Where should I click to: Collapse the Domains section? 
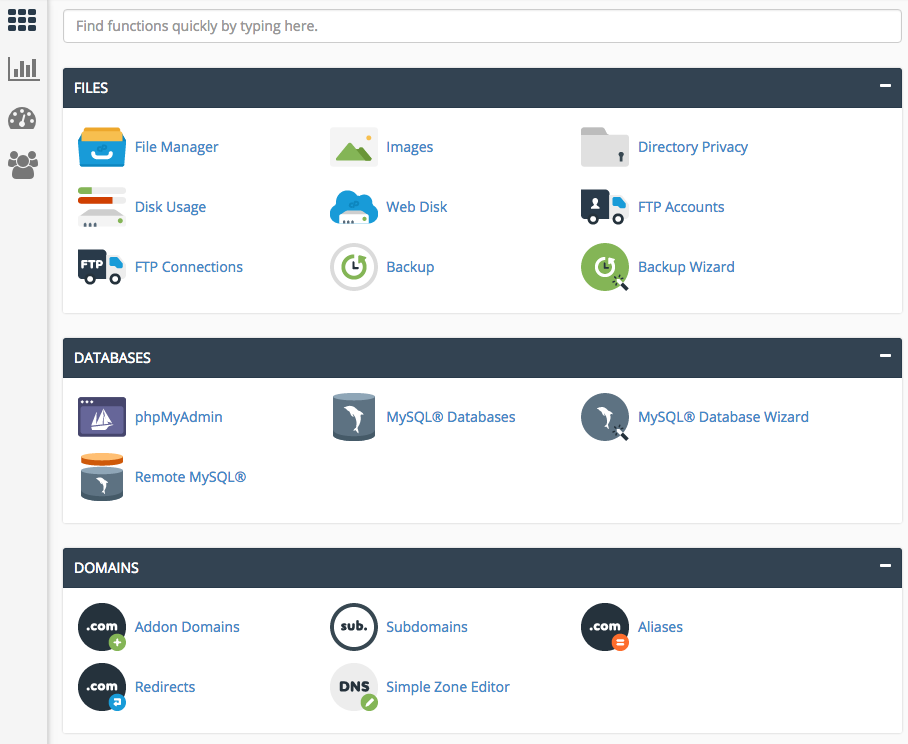[x=884, y=566]
